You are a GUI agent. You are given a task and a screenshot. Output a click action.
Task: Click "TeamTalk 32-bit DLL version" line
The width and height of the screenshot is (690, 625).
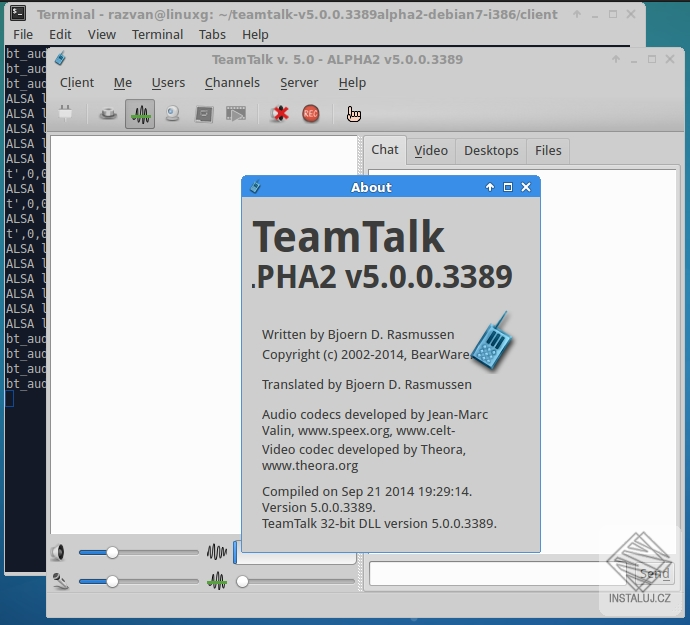[x=379, y=523]
